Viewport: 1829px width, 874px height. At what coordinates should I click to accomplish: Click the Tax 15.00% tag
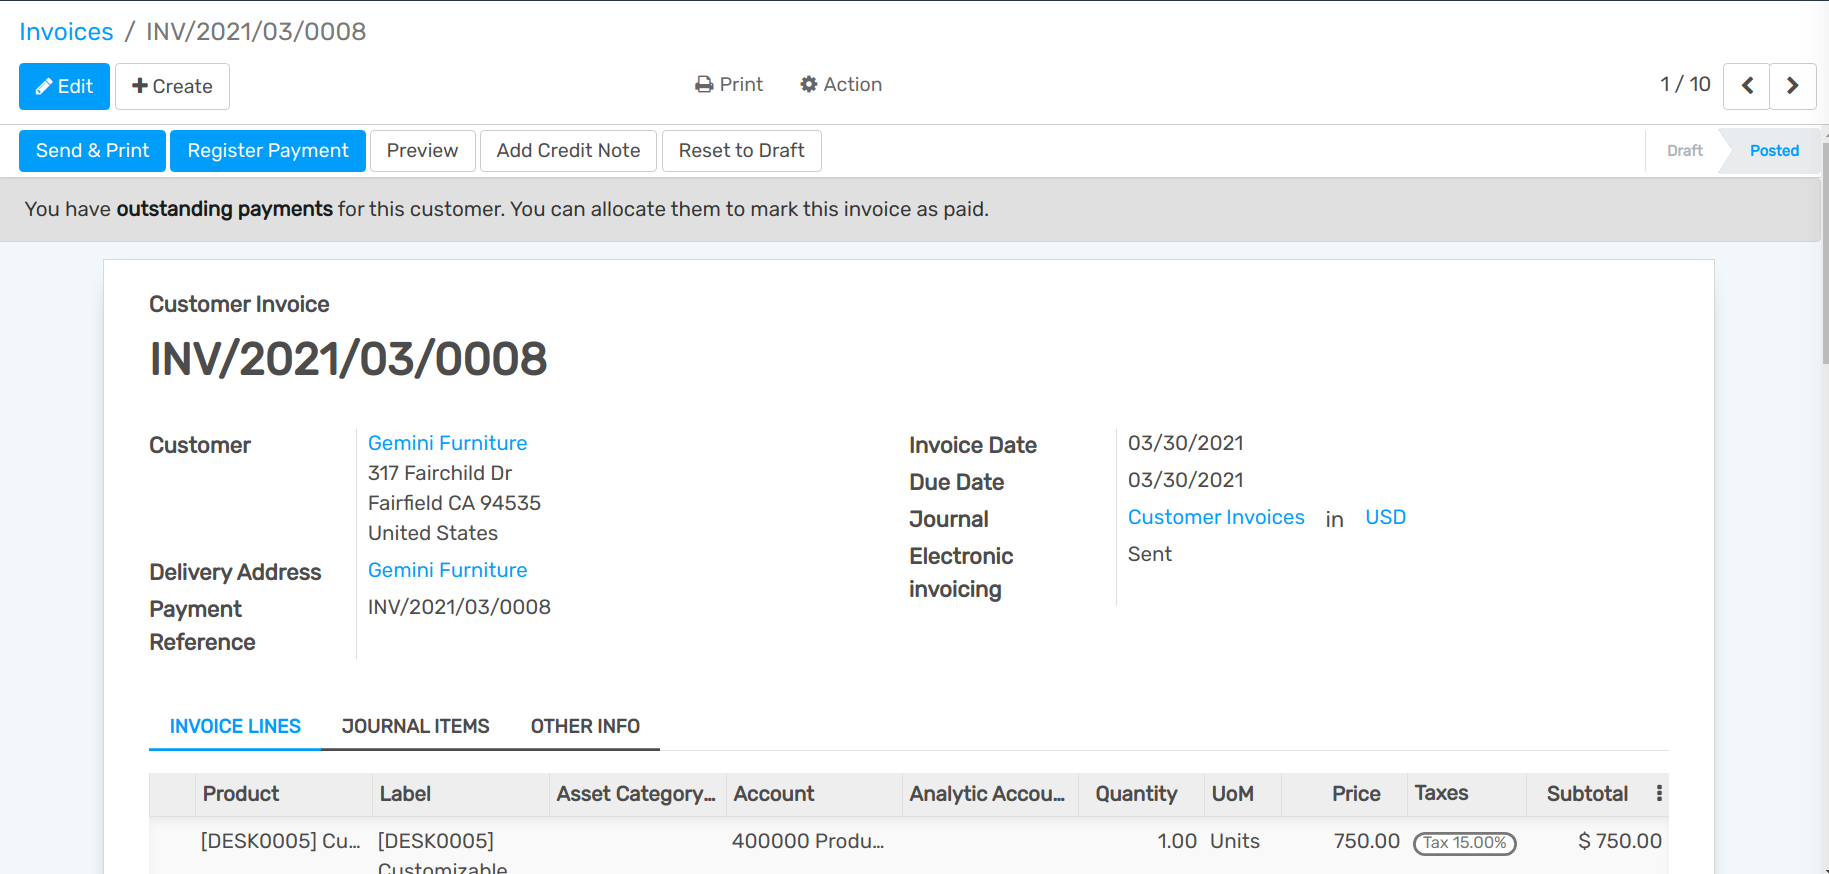pyautogui.click(x=1464, y=843)
